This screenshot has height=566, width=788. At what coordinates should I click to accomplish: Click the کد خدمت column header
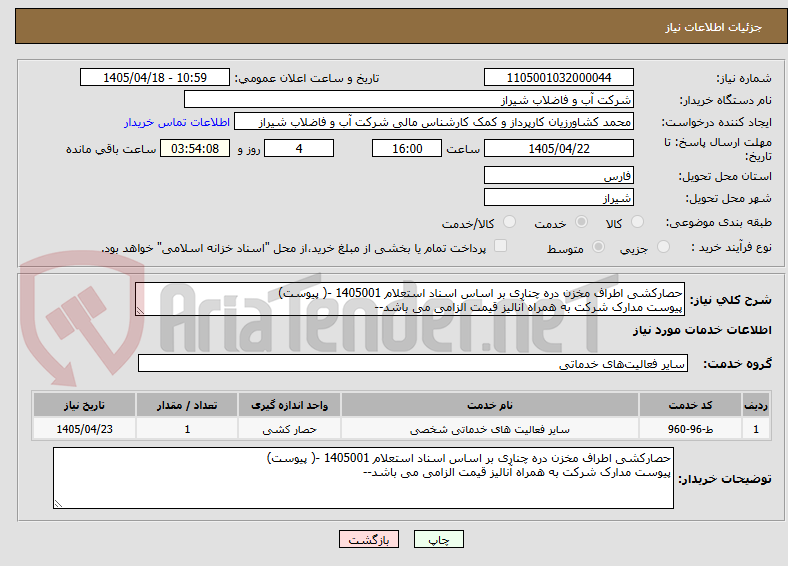tap(691, 405)
